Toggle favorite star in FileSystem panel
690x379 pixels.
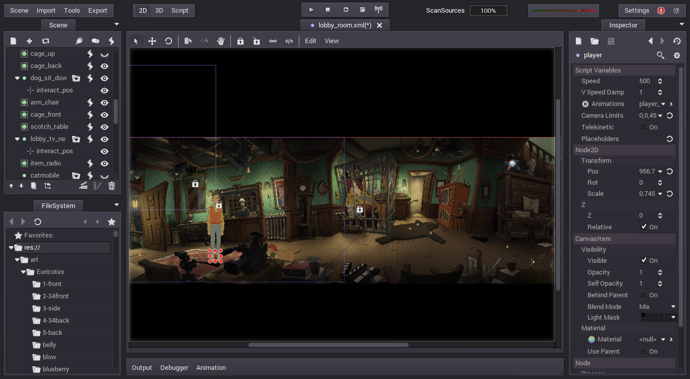tap(111, 222)
